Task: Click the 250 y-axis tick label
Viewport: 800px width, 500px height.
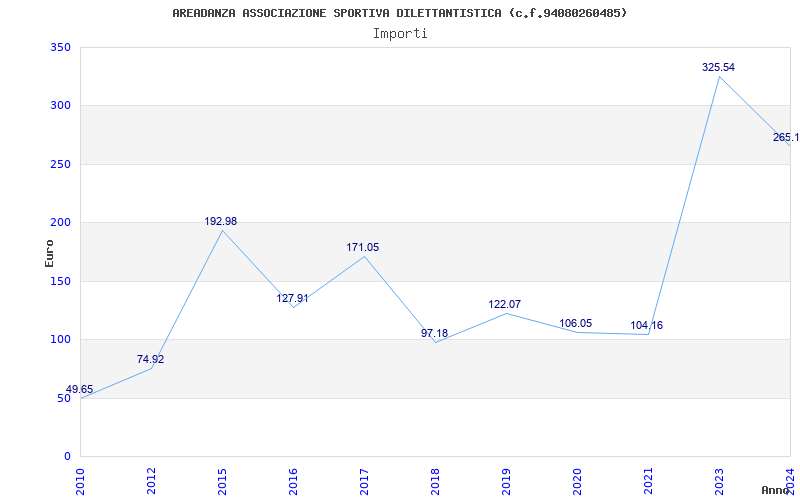Action: (60, 164)
